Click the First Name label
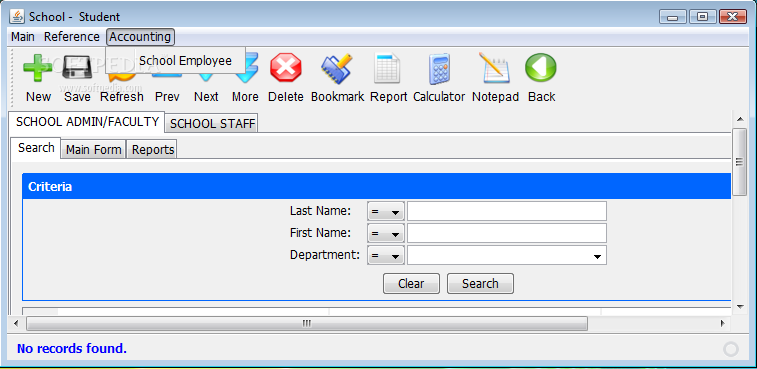The height and width of the screenshot is (369, 757). click(321, 233)
